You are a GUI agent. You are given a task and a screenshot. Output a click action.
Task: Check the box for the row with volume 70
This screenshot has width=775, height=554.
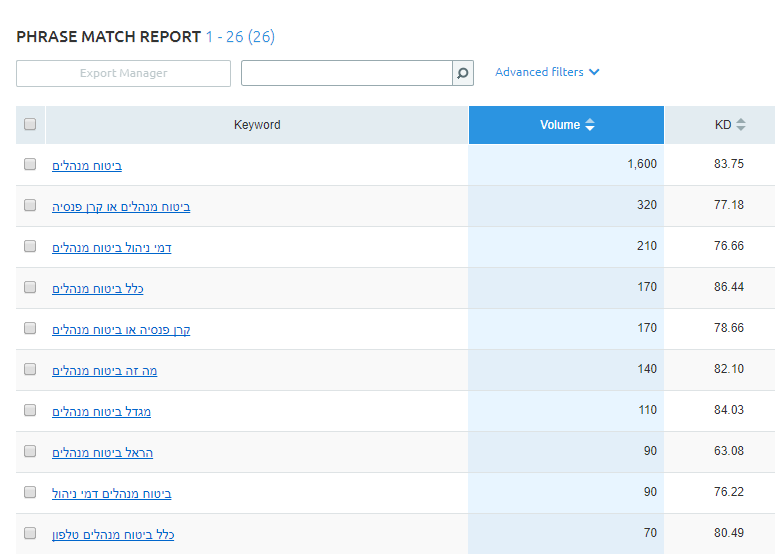pos(30,533)
